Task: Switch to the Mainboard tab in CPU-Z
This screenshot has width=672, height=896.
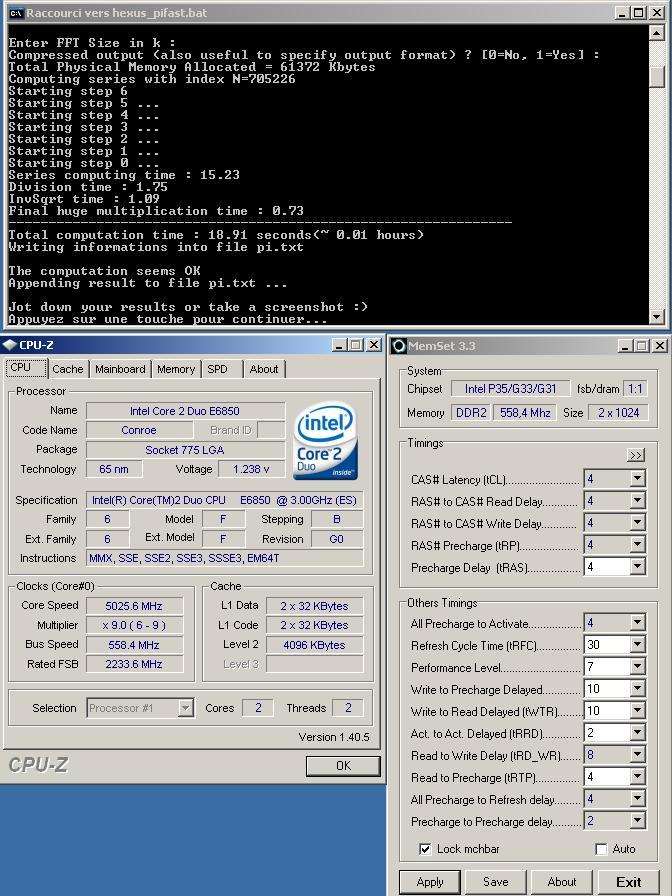Action: tap(120, 369)
